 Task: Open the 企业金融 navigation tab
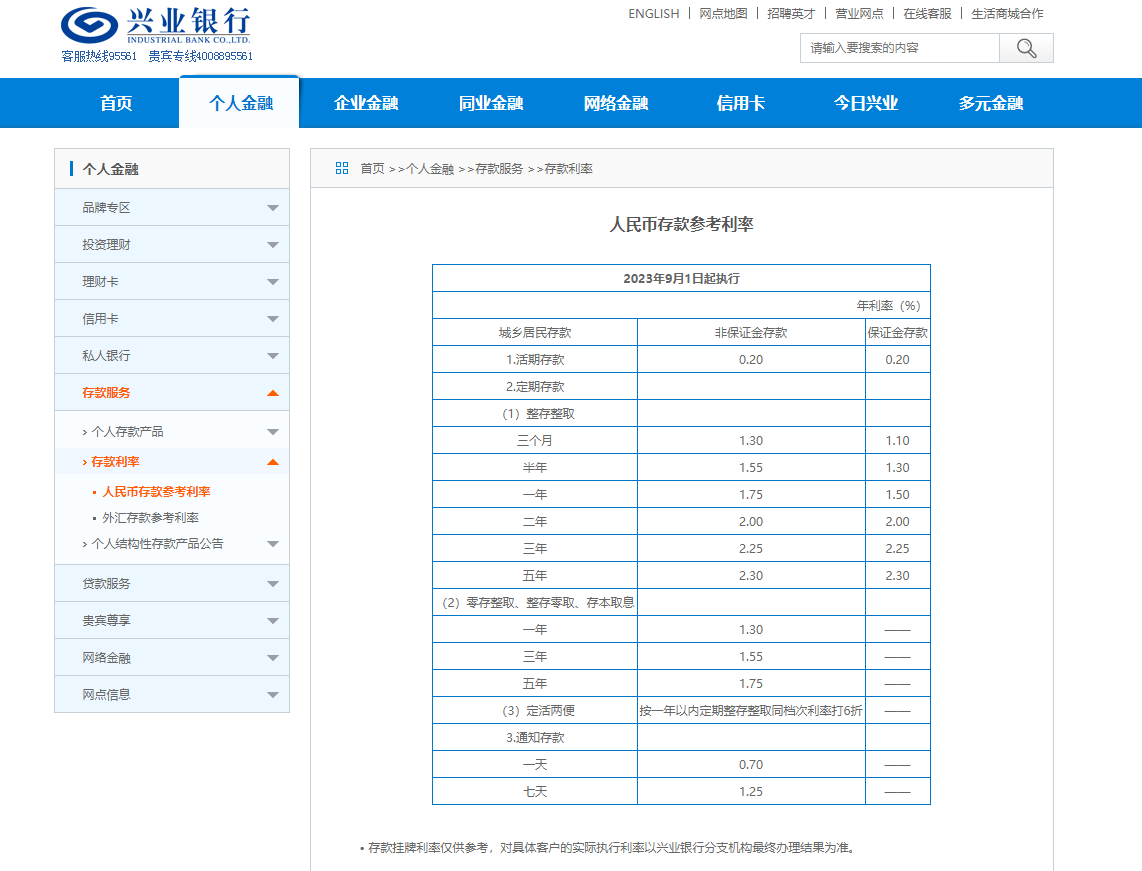tap(366, 103)
